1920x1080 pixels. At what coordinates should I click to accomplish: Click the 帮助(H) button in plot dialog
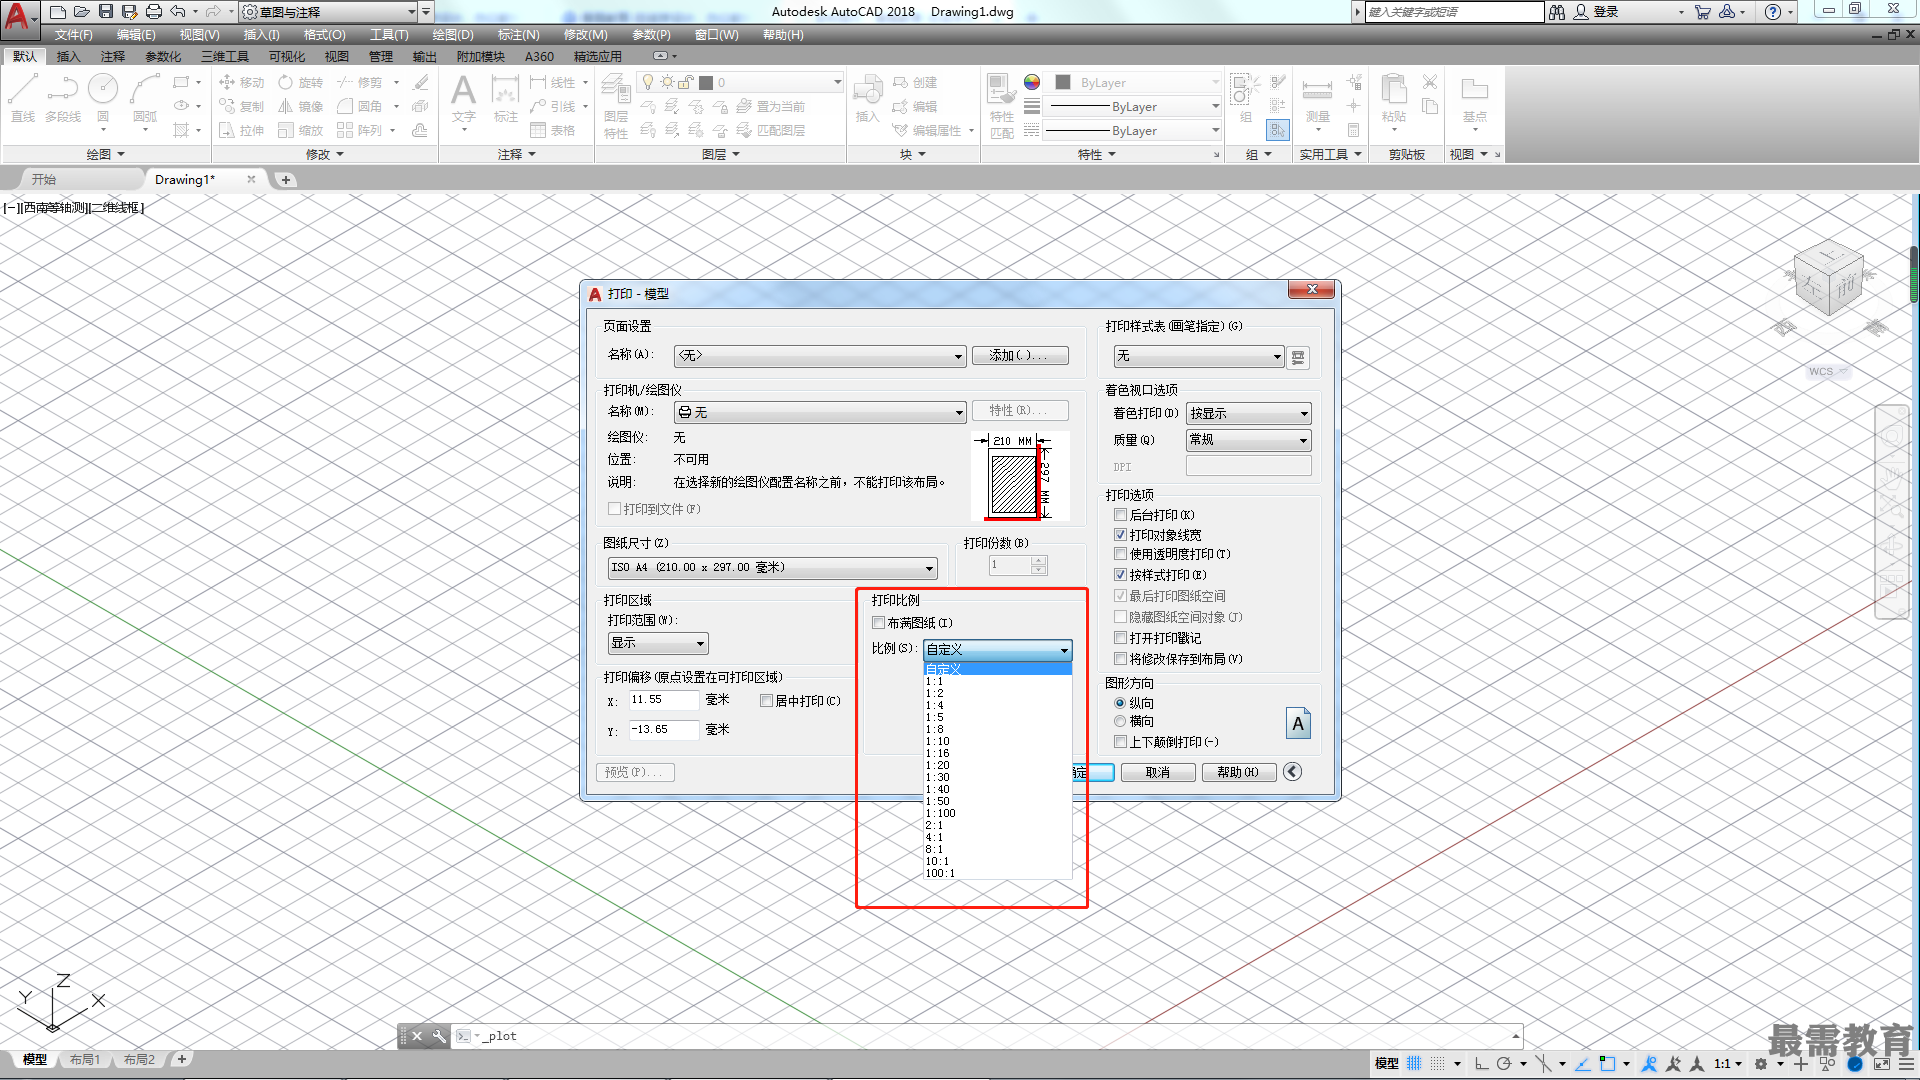tap(1238, 772)
